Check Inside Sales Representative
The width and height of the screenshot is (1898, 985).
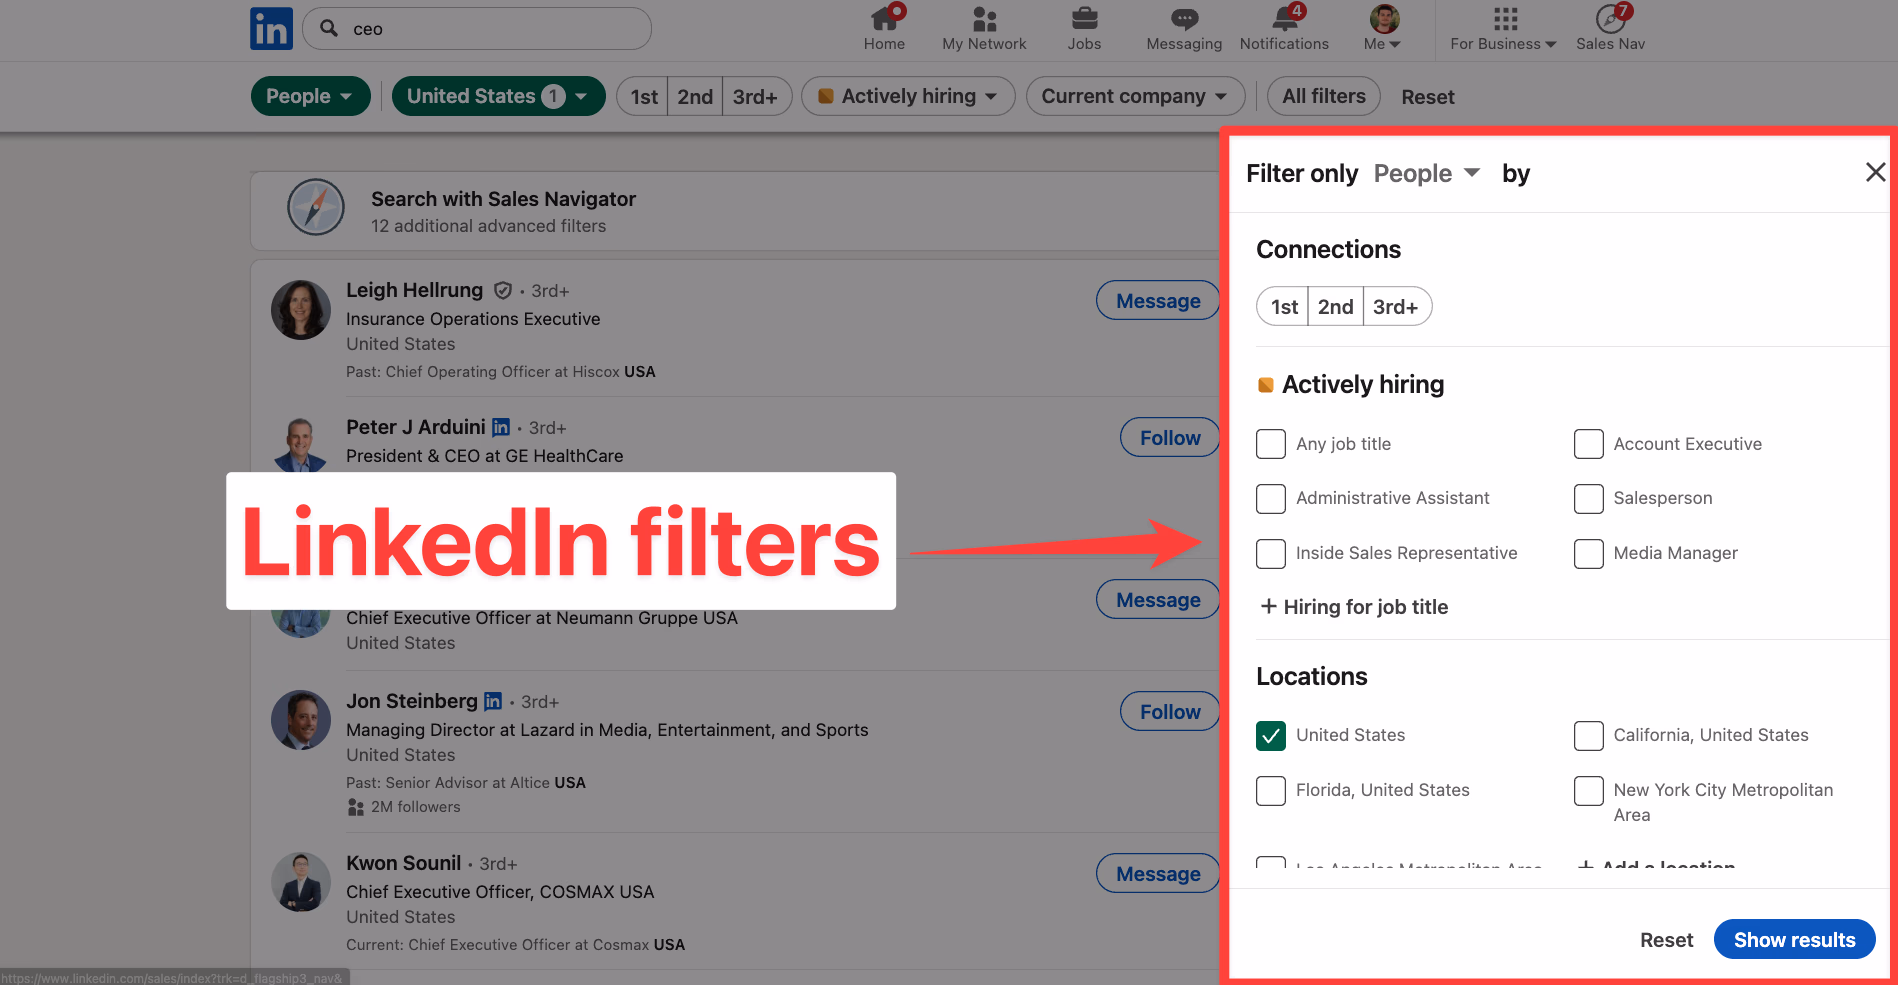coord(1271,554)
